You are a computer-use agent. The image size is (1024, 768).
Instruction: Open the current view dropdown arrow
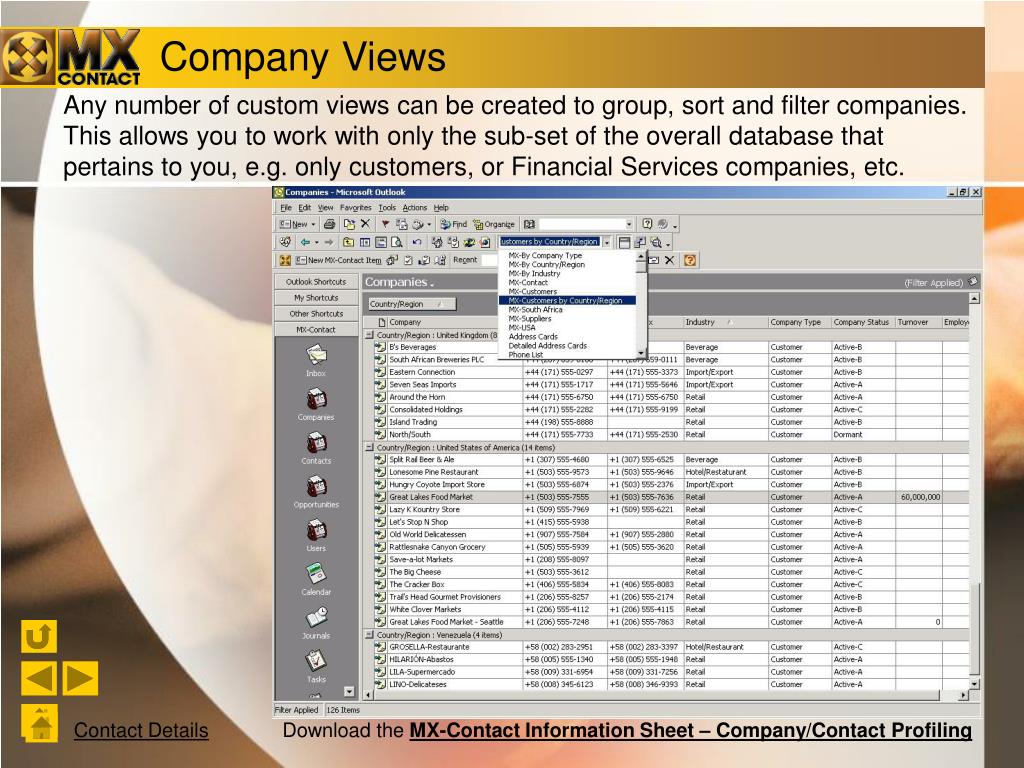click(x=607, y=242)
